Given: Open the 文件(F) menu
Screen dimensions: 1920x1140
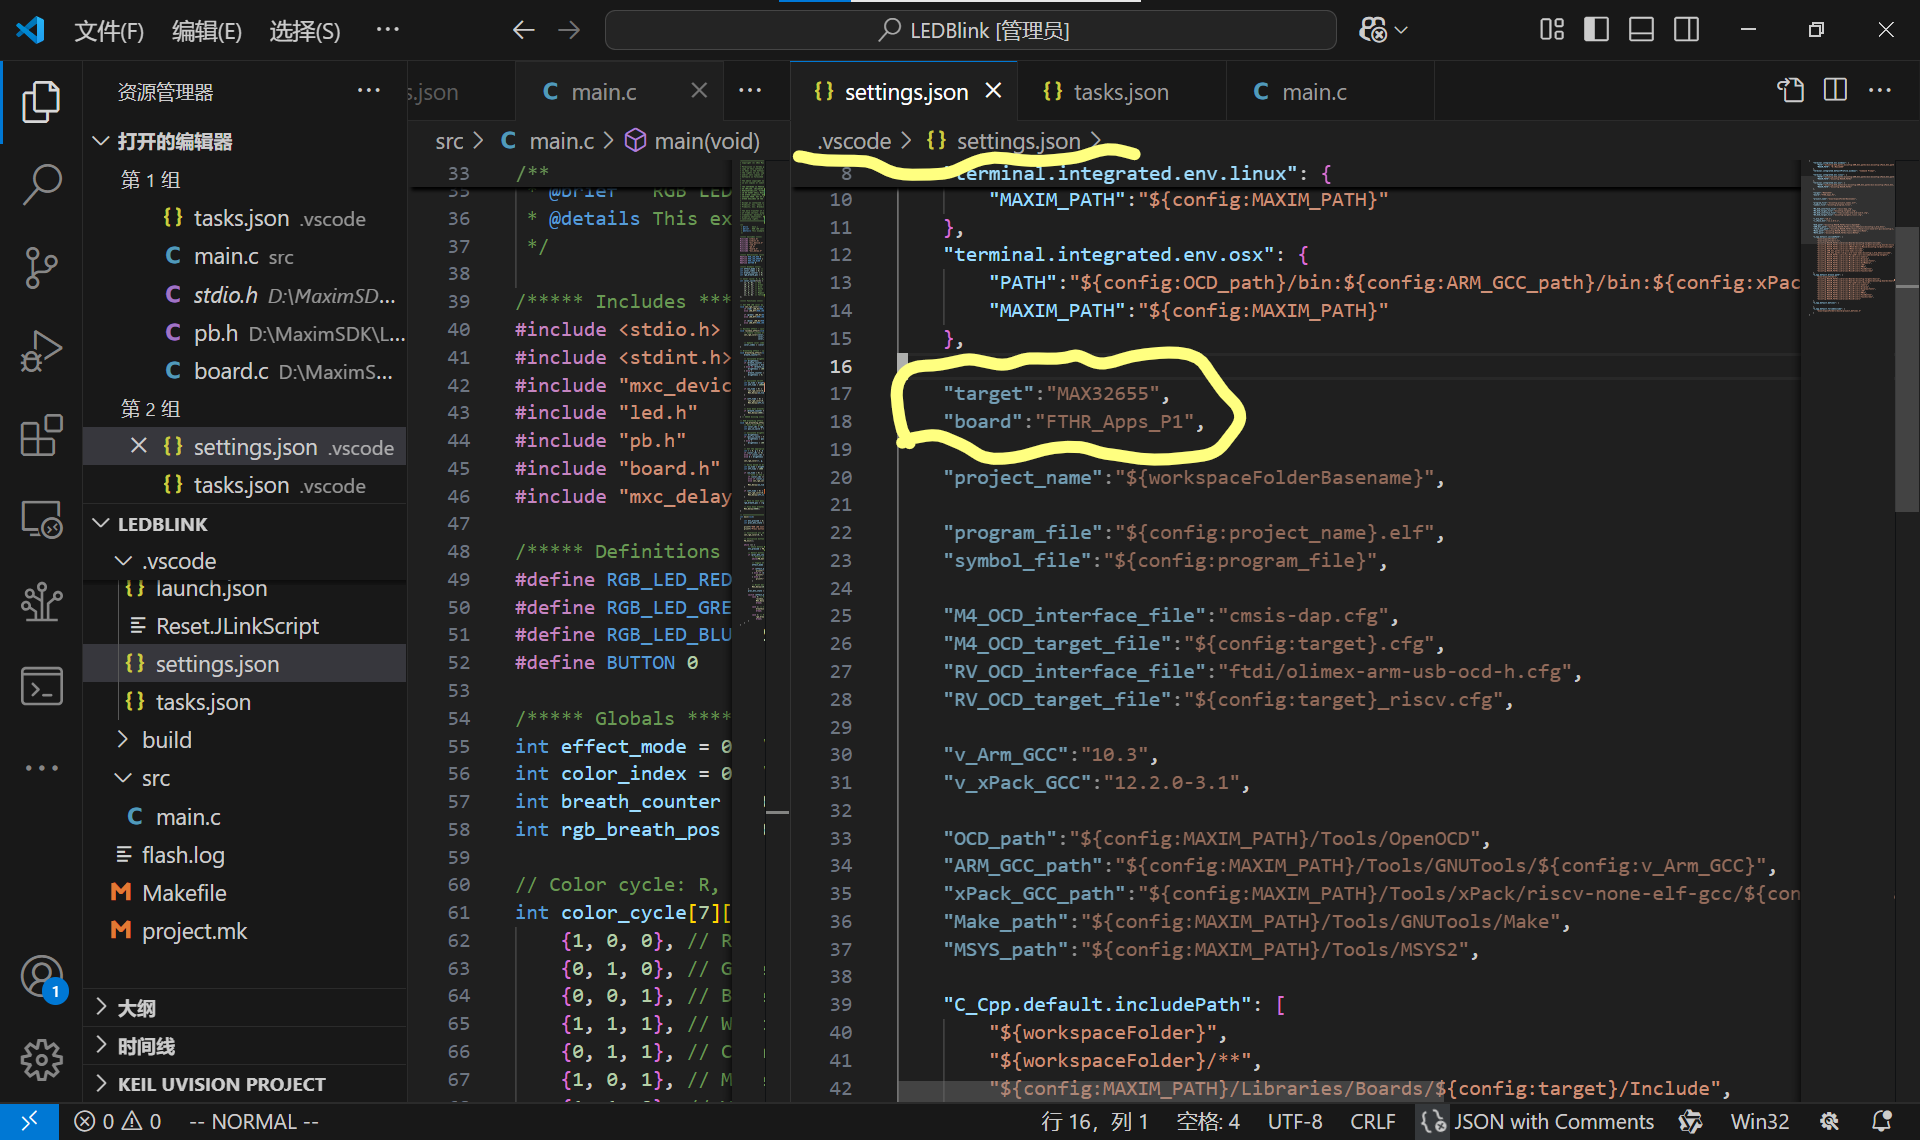Looking at the screenshot, I should click(x=109, y=31).
